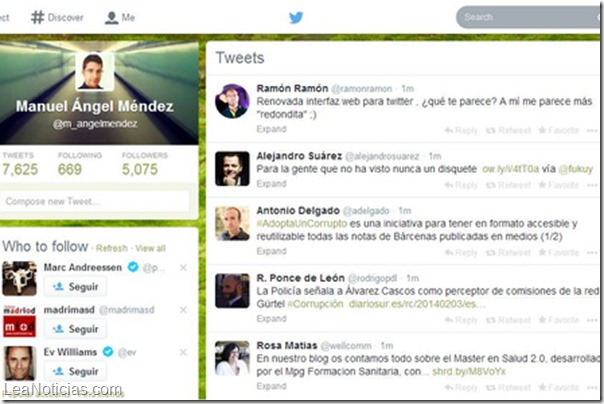Follow Marc Andreessen with Seguir

point(75,287)
